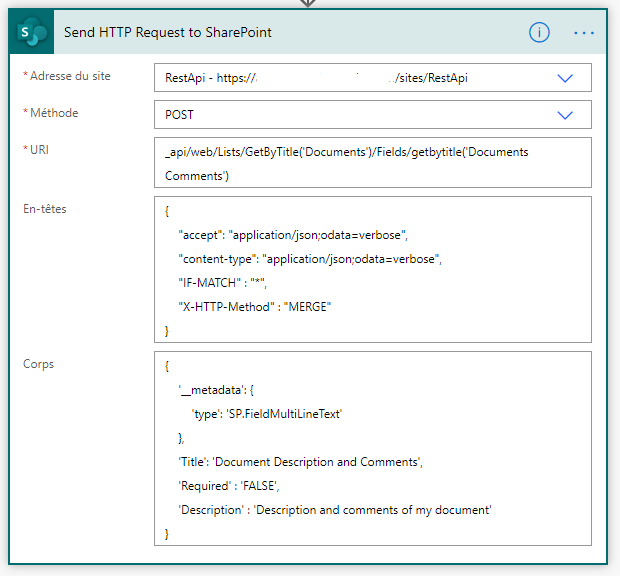This screenshot has width=620, height=576.
Task: Click the "accept" header line
Action: (293, 235)
